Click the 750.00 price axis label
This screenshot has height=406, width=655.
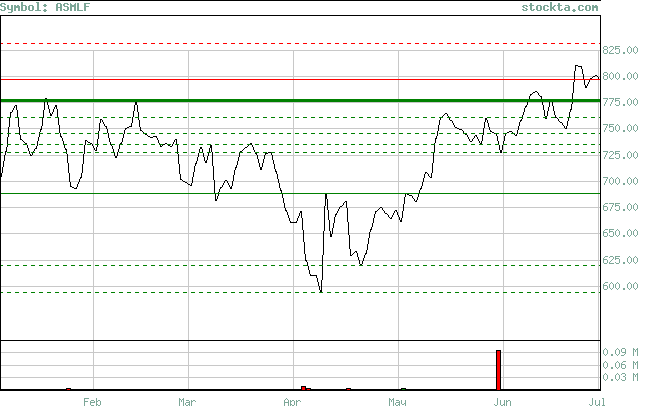[x=620, y=128]
